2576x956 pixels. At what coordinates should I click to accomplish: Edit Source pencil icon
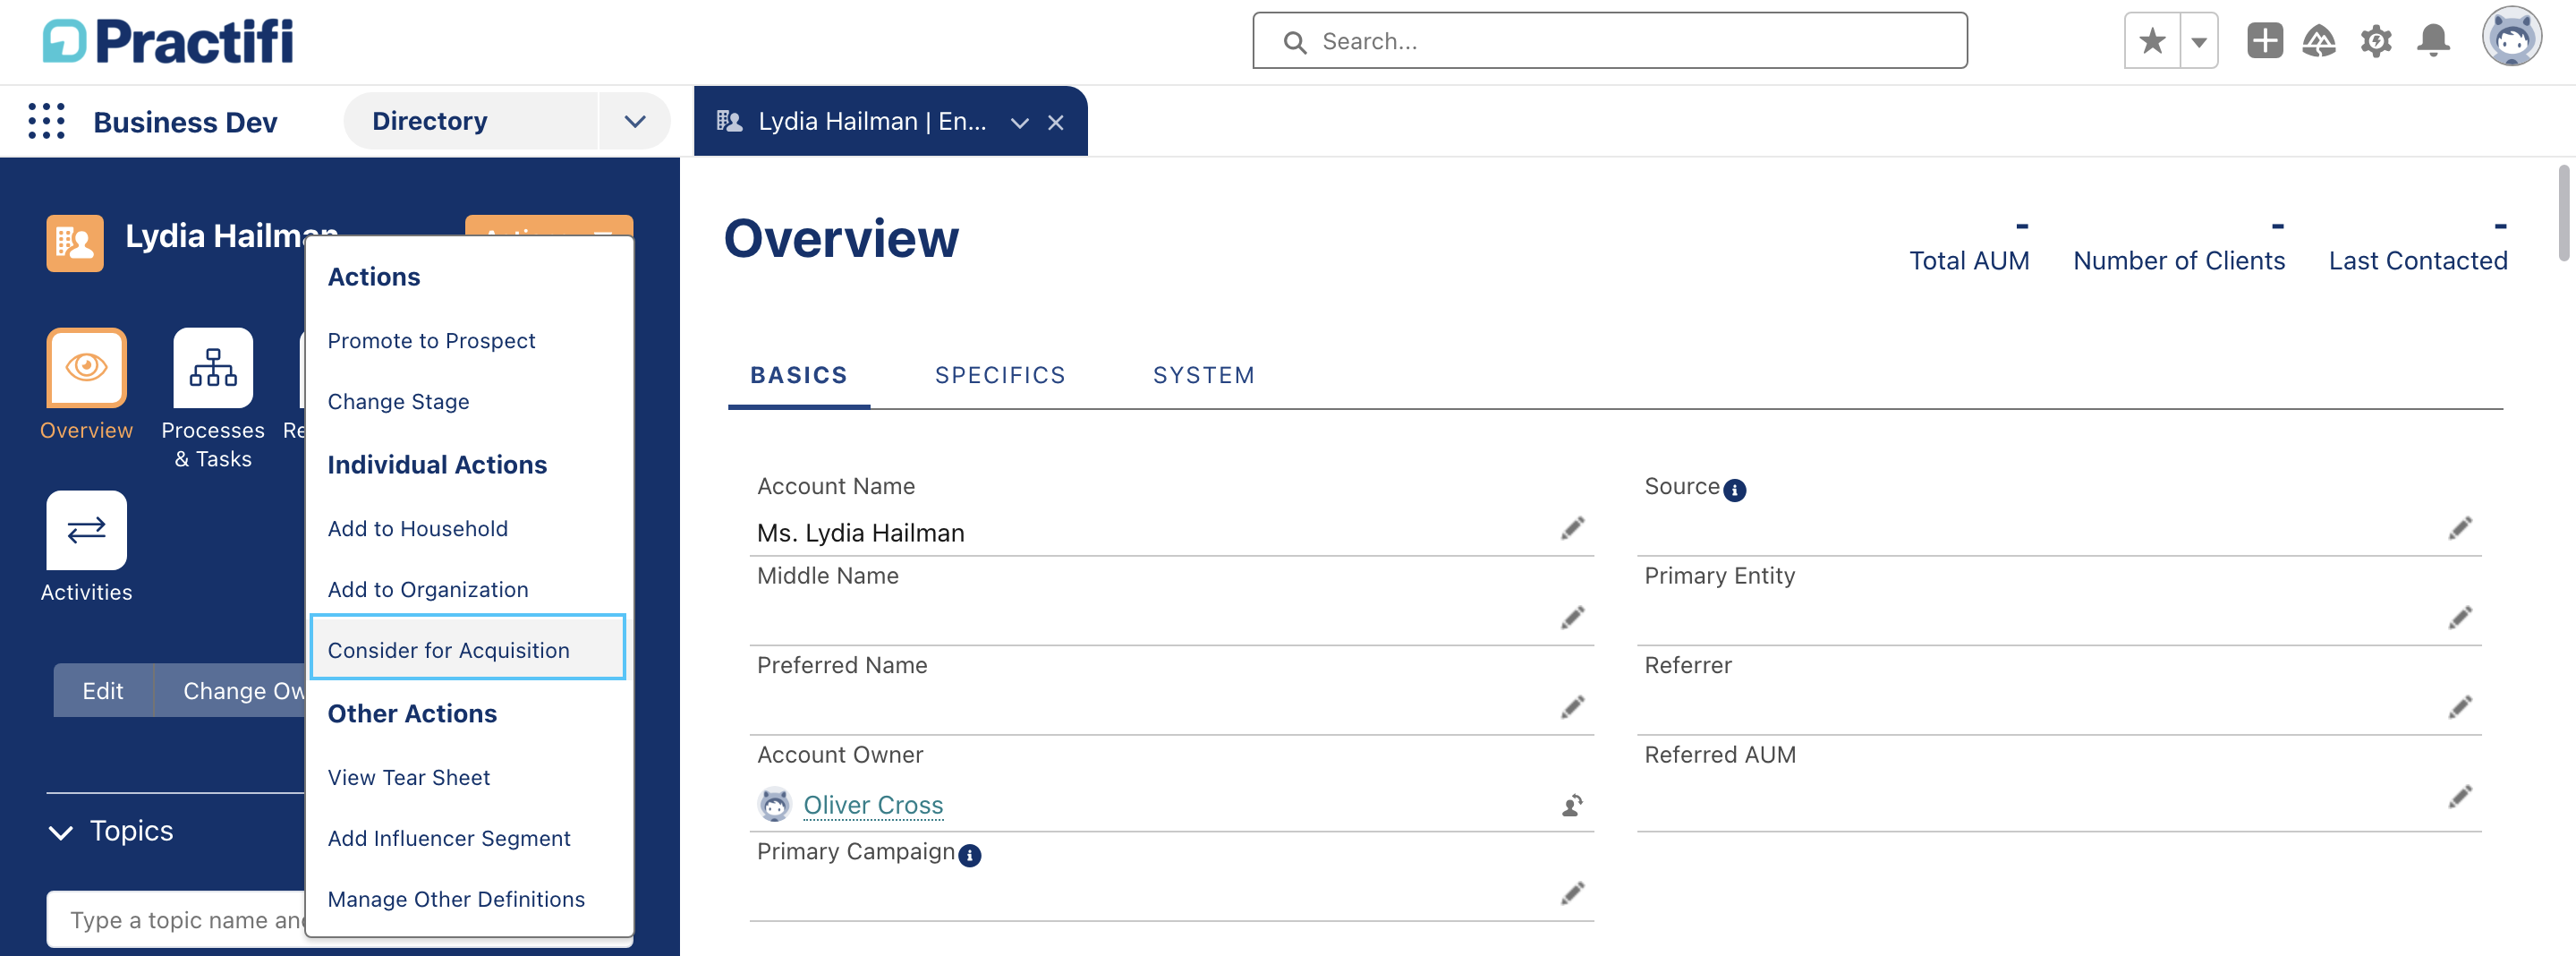pyautogui.click(x=2459, y=529)
